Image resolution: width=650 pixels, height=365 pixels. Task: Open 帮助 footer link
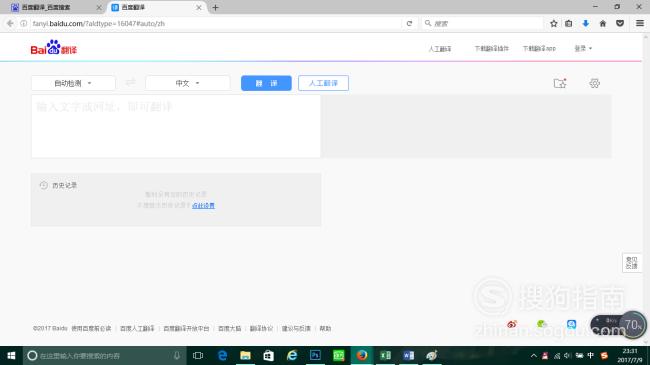coord(325,328)
